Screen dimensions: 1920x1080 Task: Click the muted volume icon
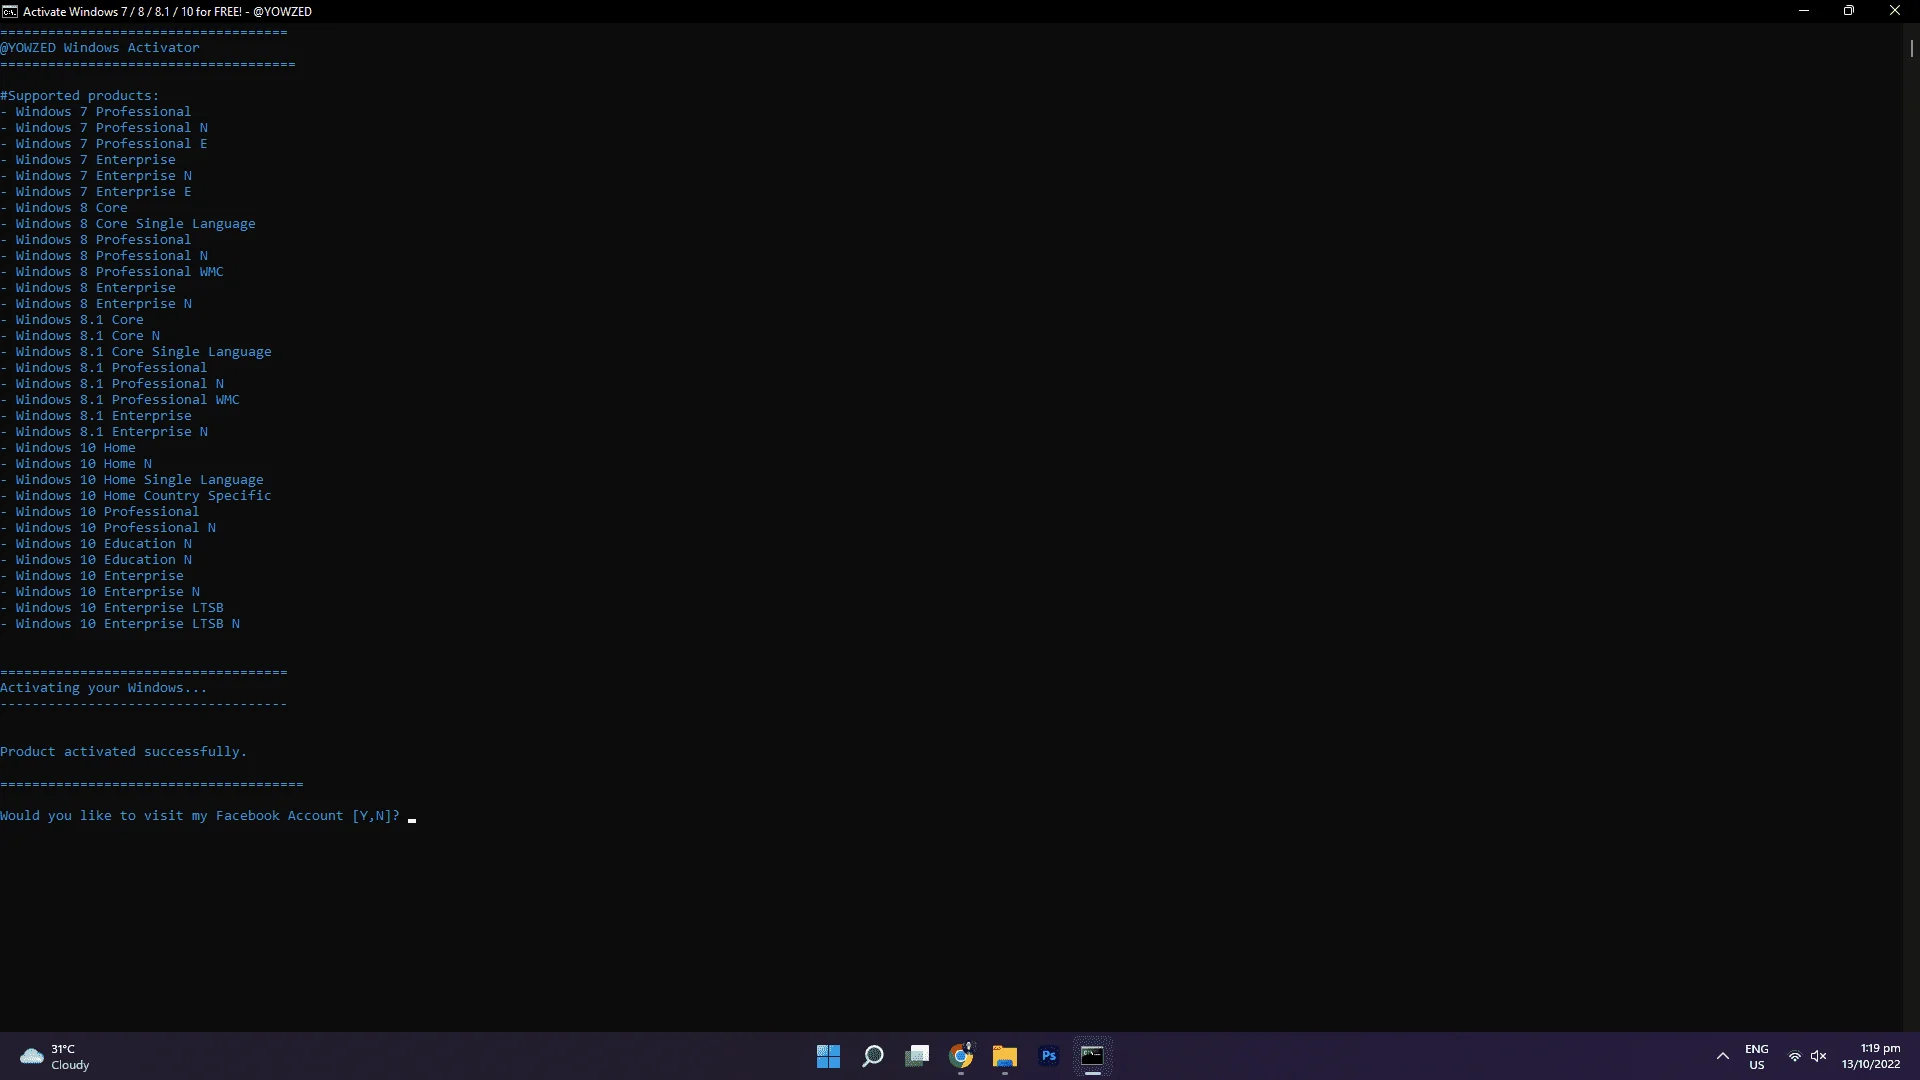(x=1819, y=1057)
